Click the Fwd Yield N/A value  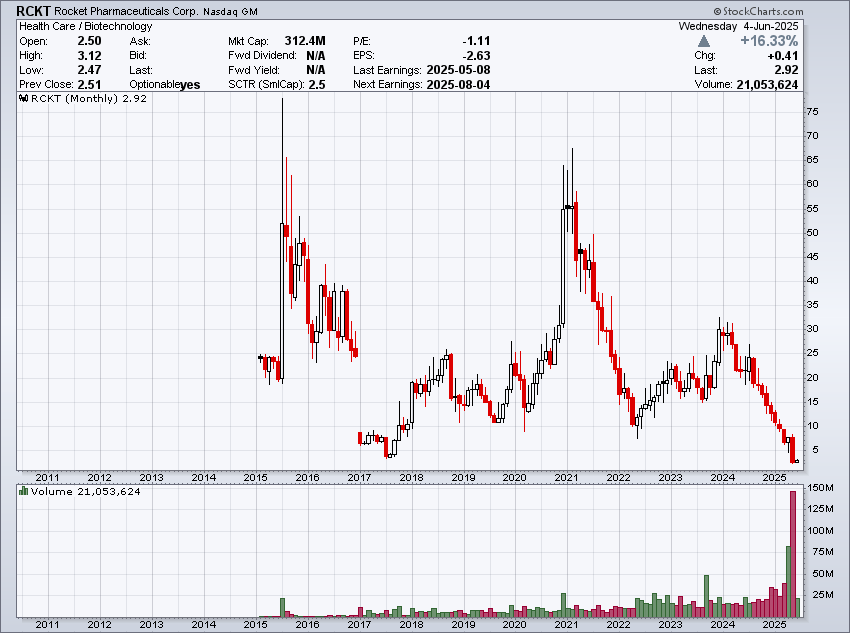click(315, 70)
